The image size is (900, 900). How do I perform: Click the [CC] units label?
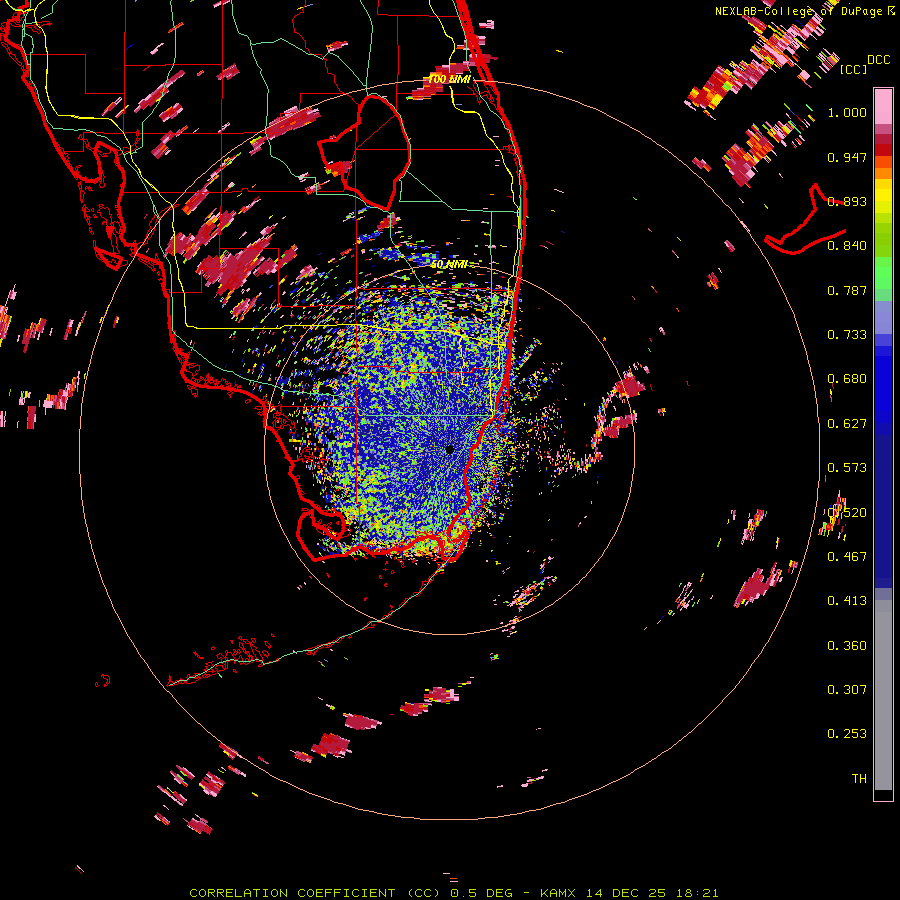click(853, 69)
